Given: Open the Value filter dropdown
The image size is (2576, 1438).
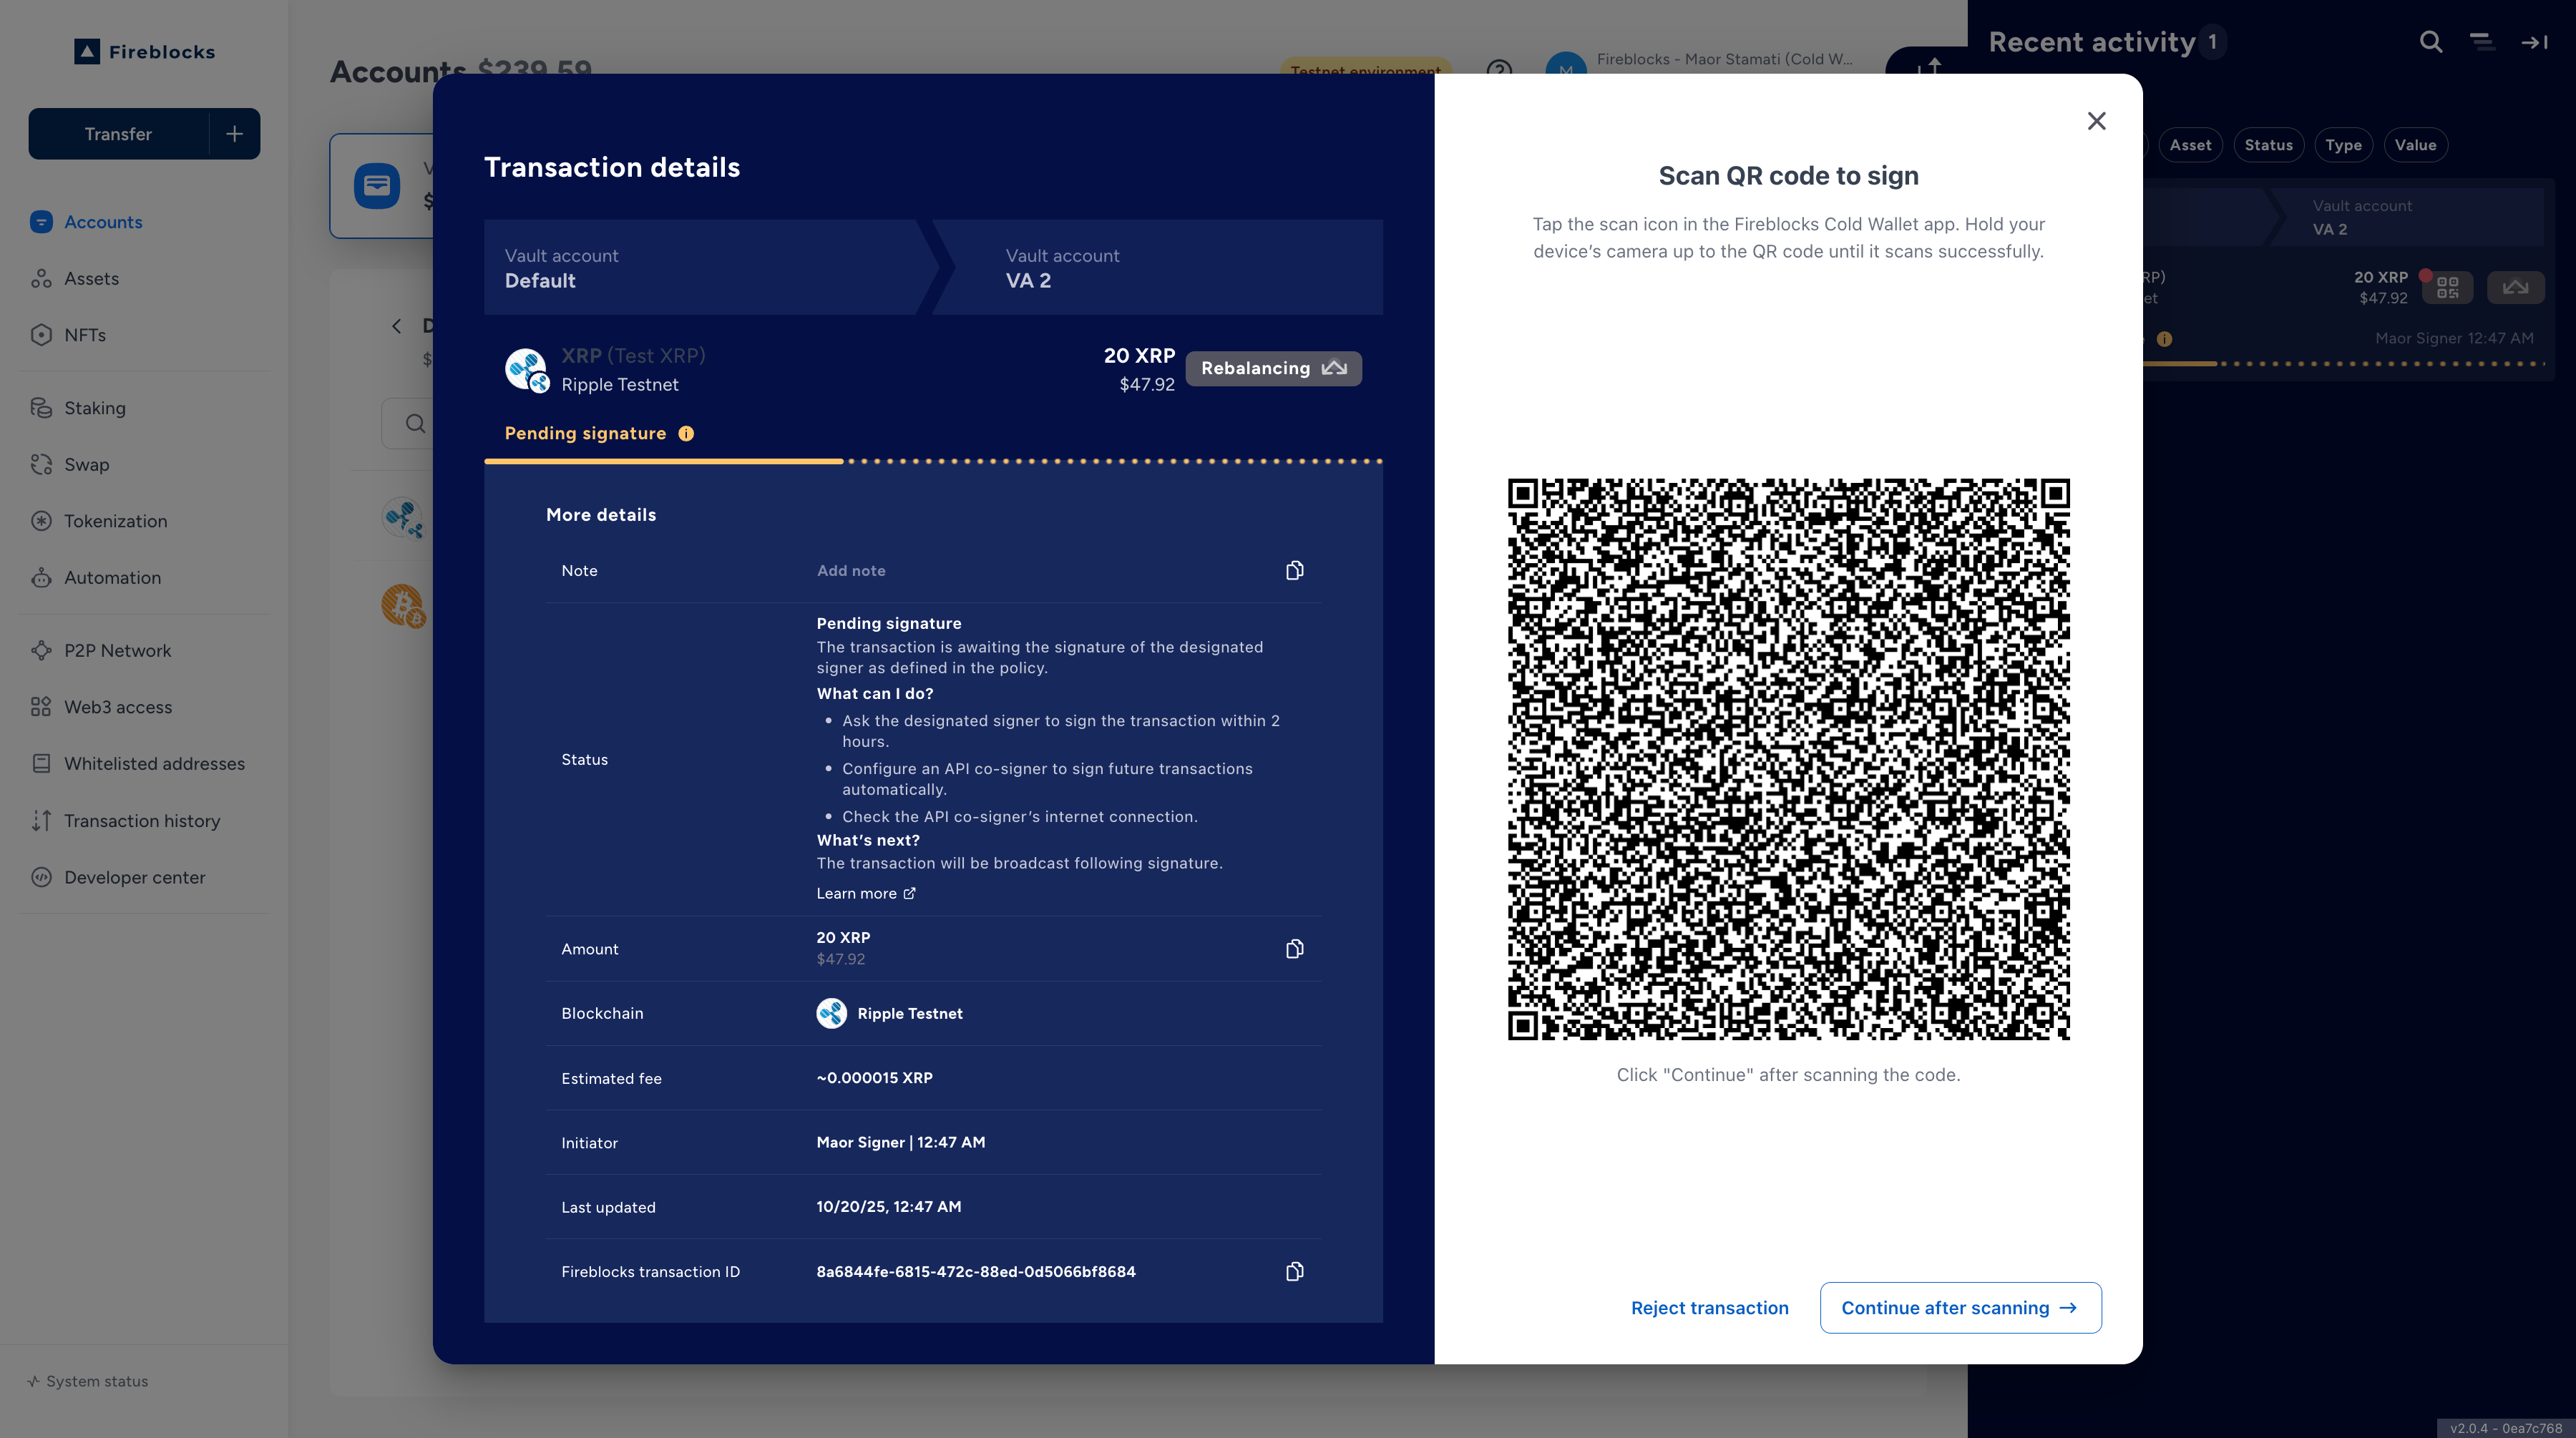Looking at the screenshot, I should coord(2415,145).
